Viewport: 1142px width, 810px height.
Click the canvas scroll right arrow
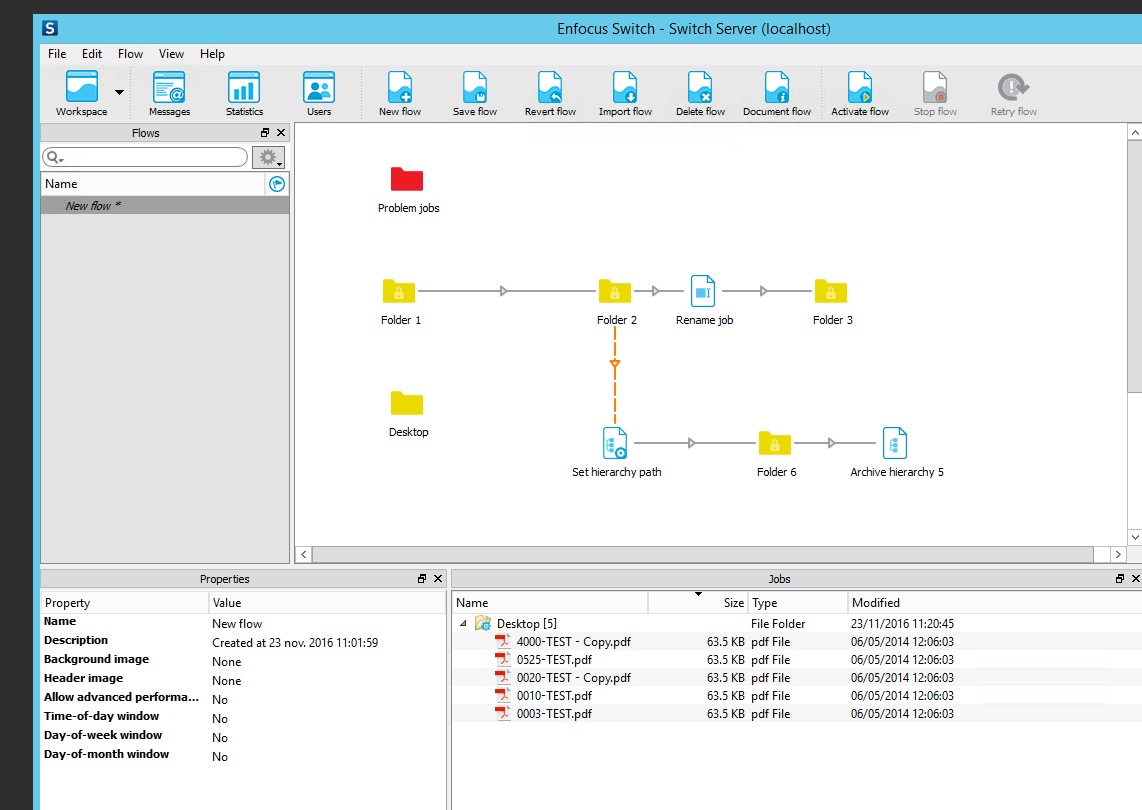(1118, 554)
